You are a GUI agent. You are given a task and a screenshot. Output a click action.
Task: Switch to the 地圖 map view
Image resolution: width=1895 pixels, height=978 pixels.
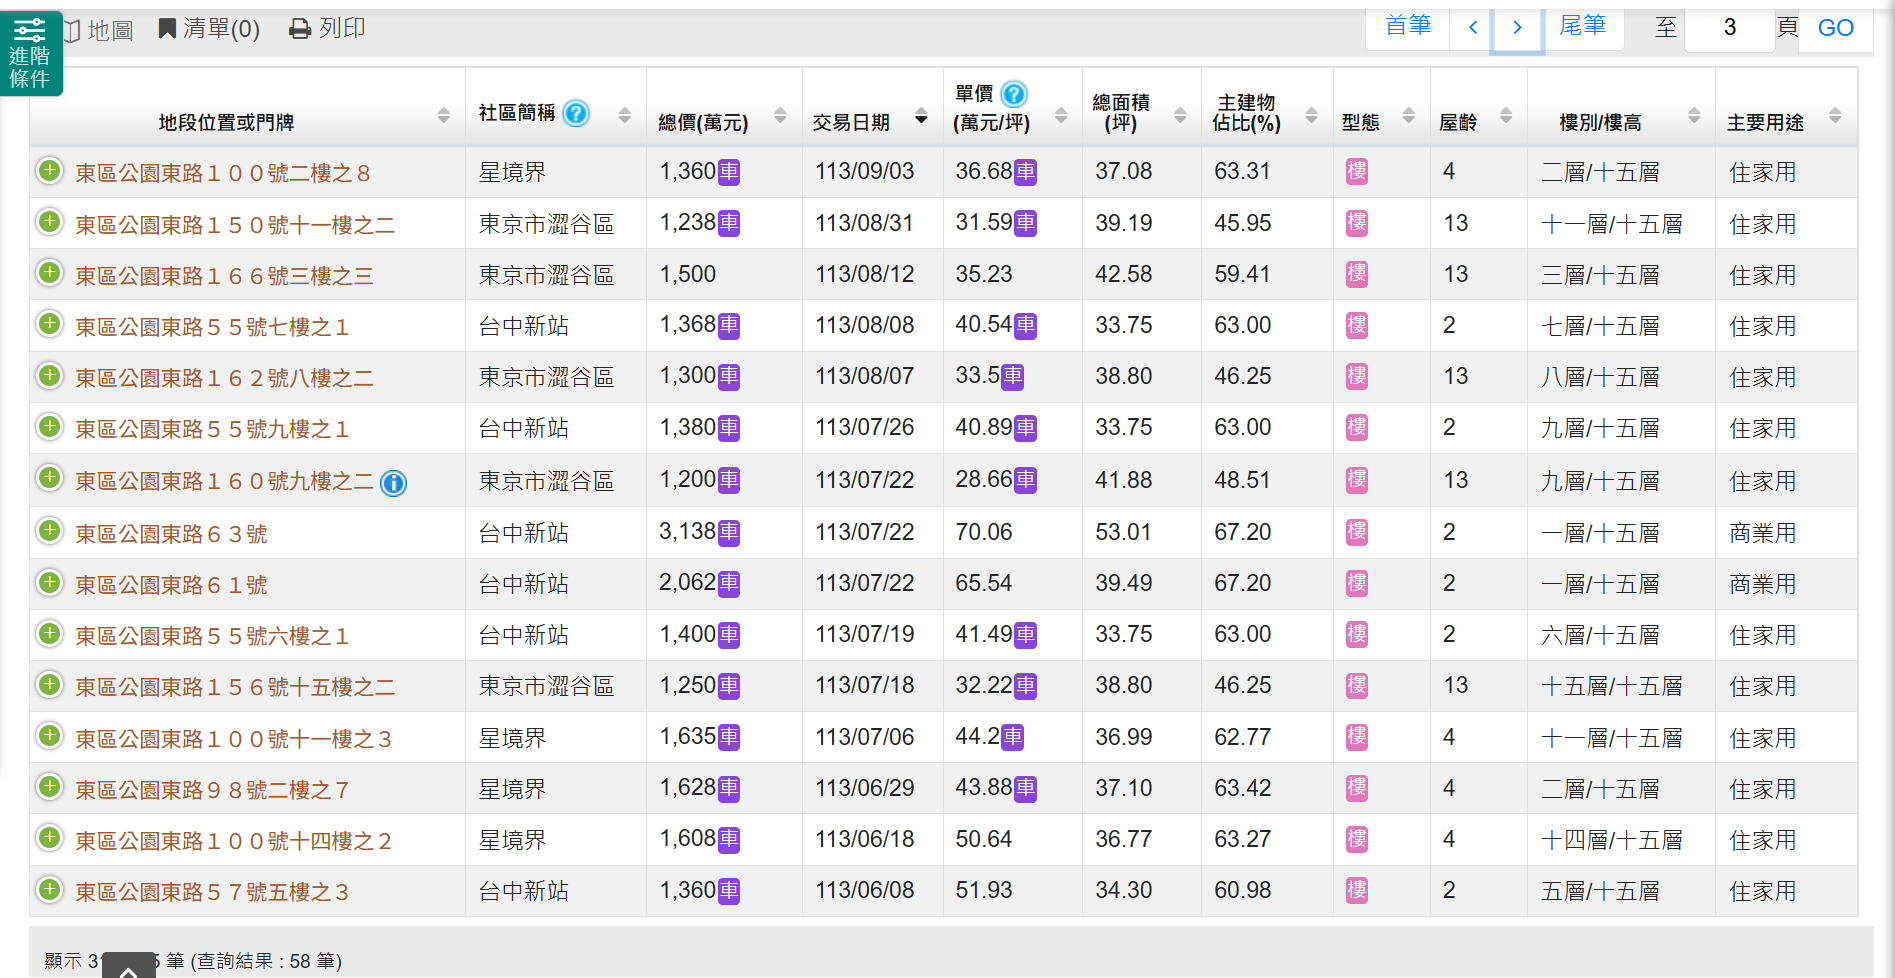tap(99, 30)
